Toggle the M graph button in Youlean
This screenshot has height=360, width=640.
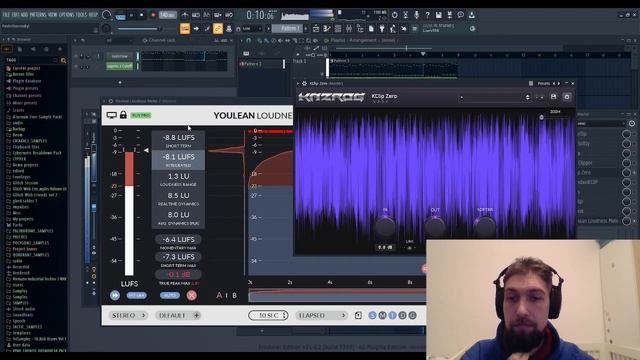[x=382, y=316]
